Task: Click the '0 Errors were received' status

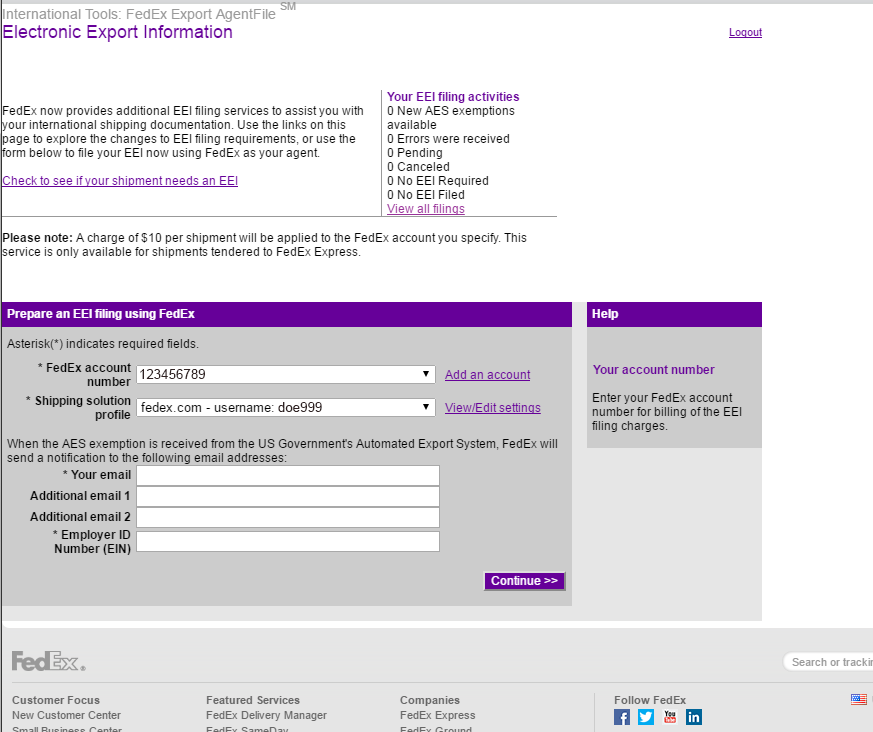Action: [448, 139]
